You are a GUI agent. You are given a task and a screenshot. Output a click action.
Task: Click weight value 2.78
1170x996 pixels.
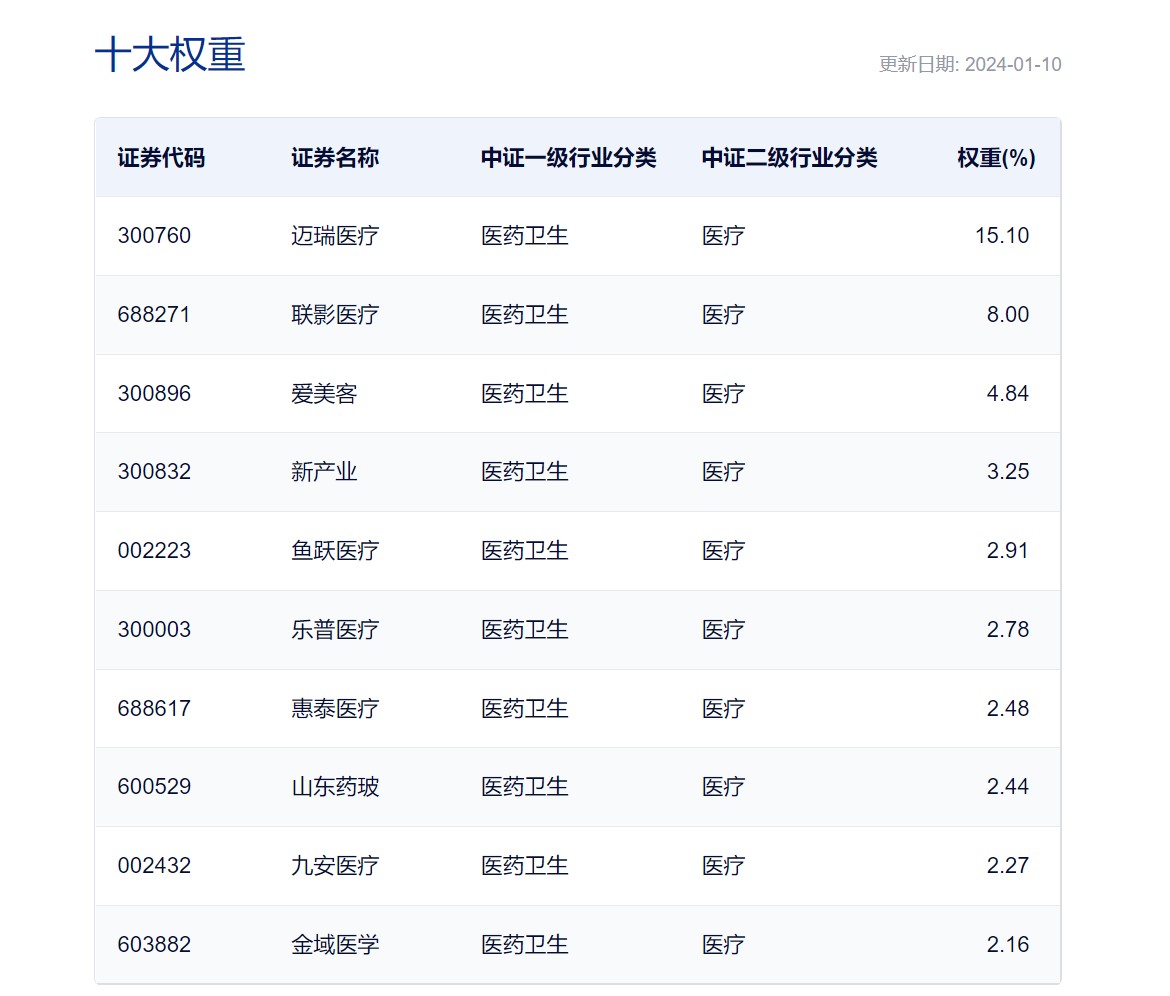tap(1008, 630)
